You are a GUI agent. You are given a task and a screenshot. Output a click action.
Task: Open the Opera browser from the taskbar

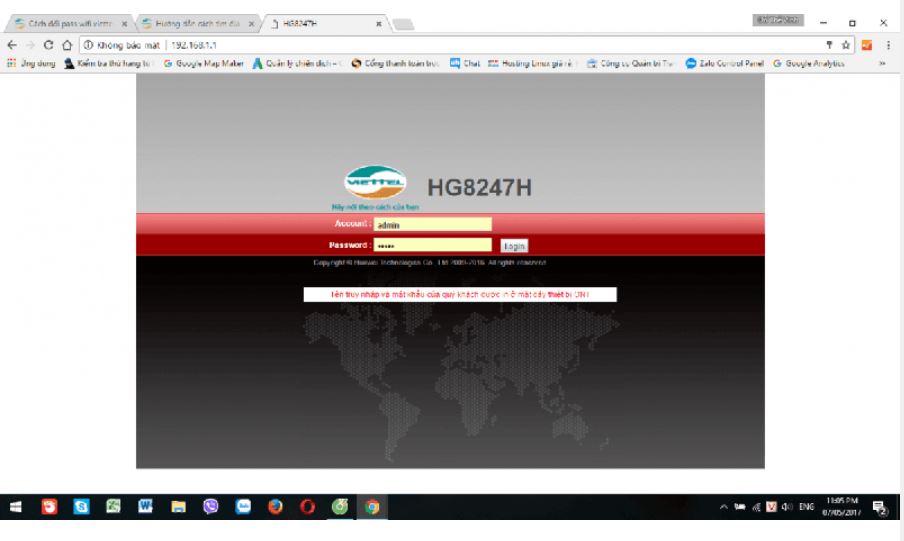(x=307, y=507)
